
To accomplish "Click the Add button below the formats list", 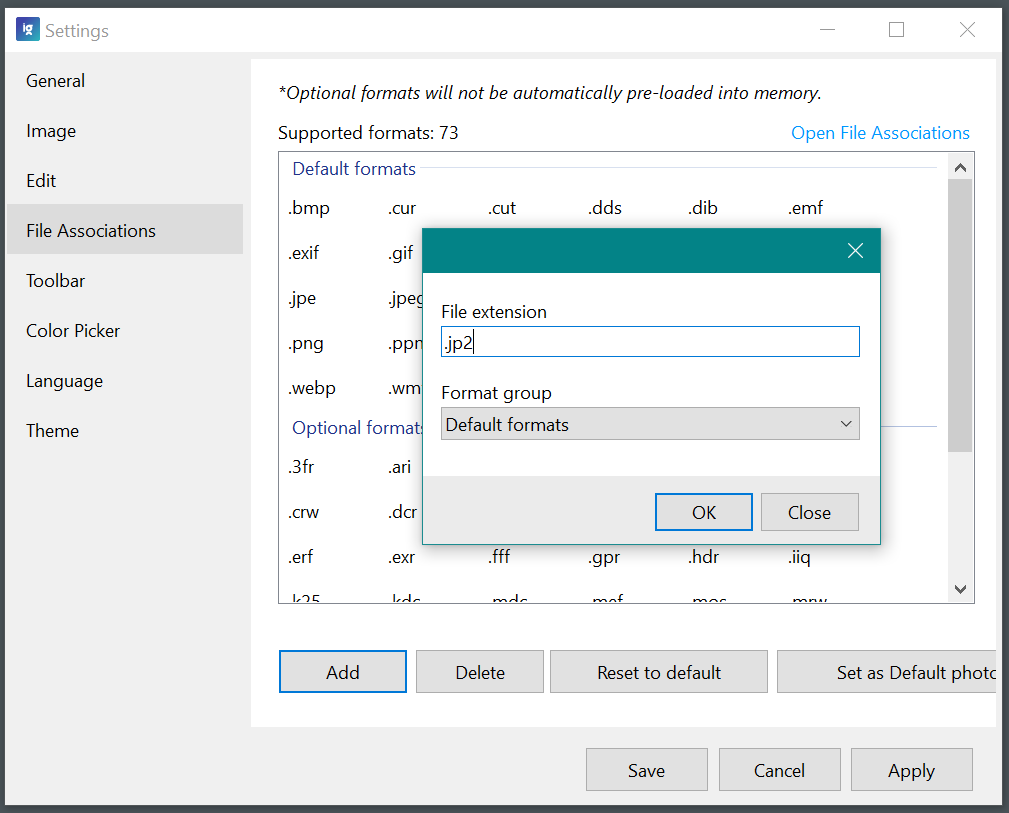I will [x=342, y=671].
